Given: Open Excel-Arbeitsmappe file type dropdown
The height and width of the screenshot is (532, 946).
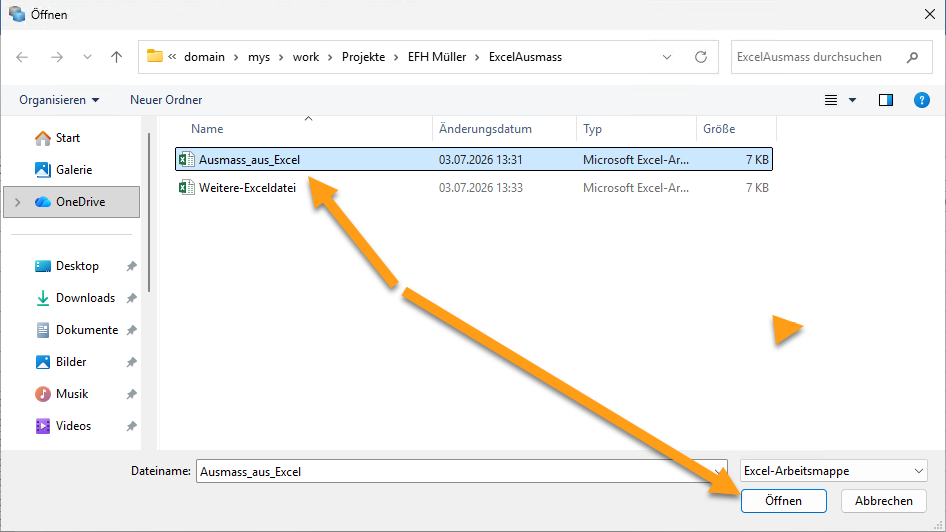Looking at the screenshot, I should pyautogui.click(x=834, y=471).
